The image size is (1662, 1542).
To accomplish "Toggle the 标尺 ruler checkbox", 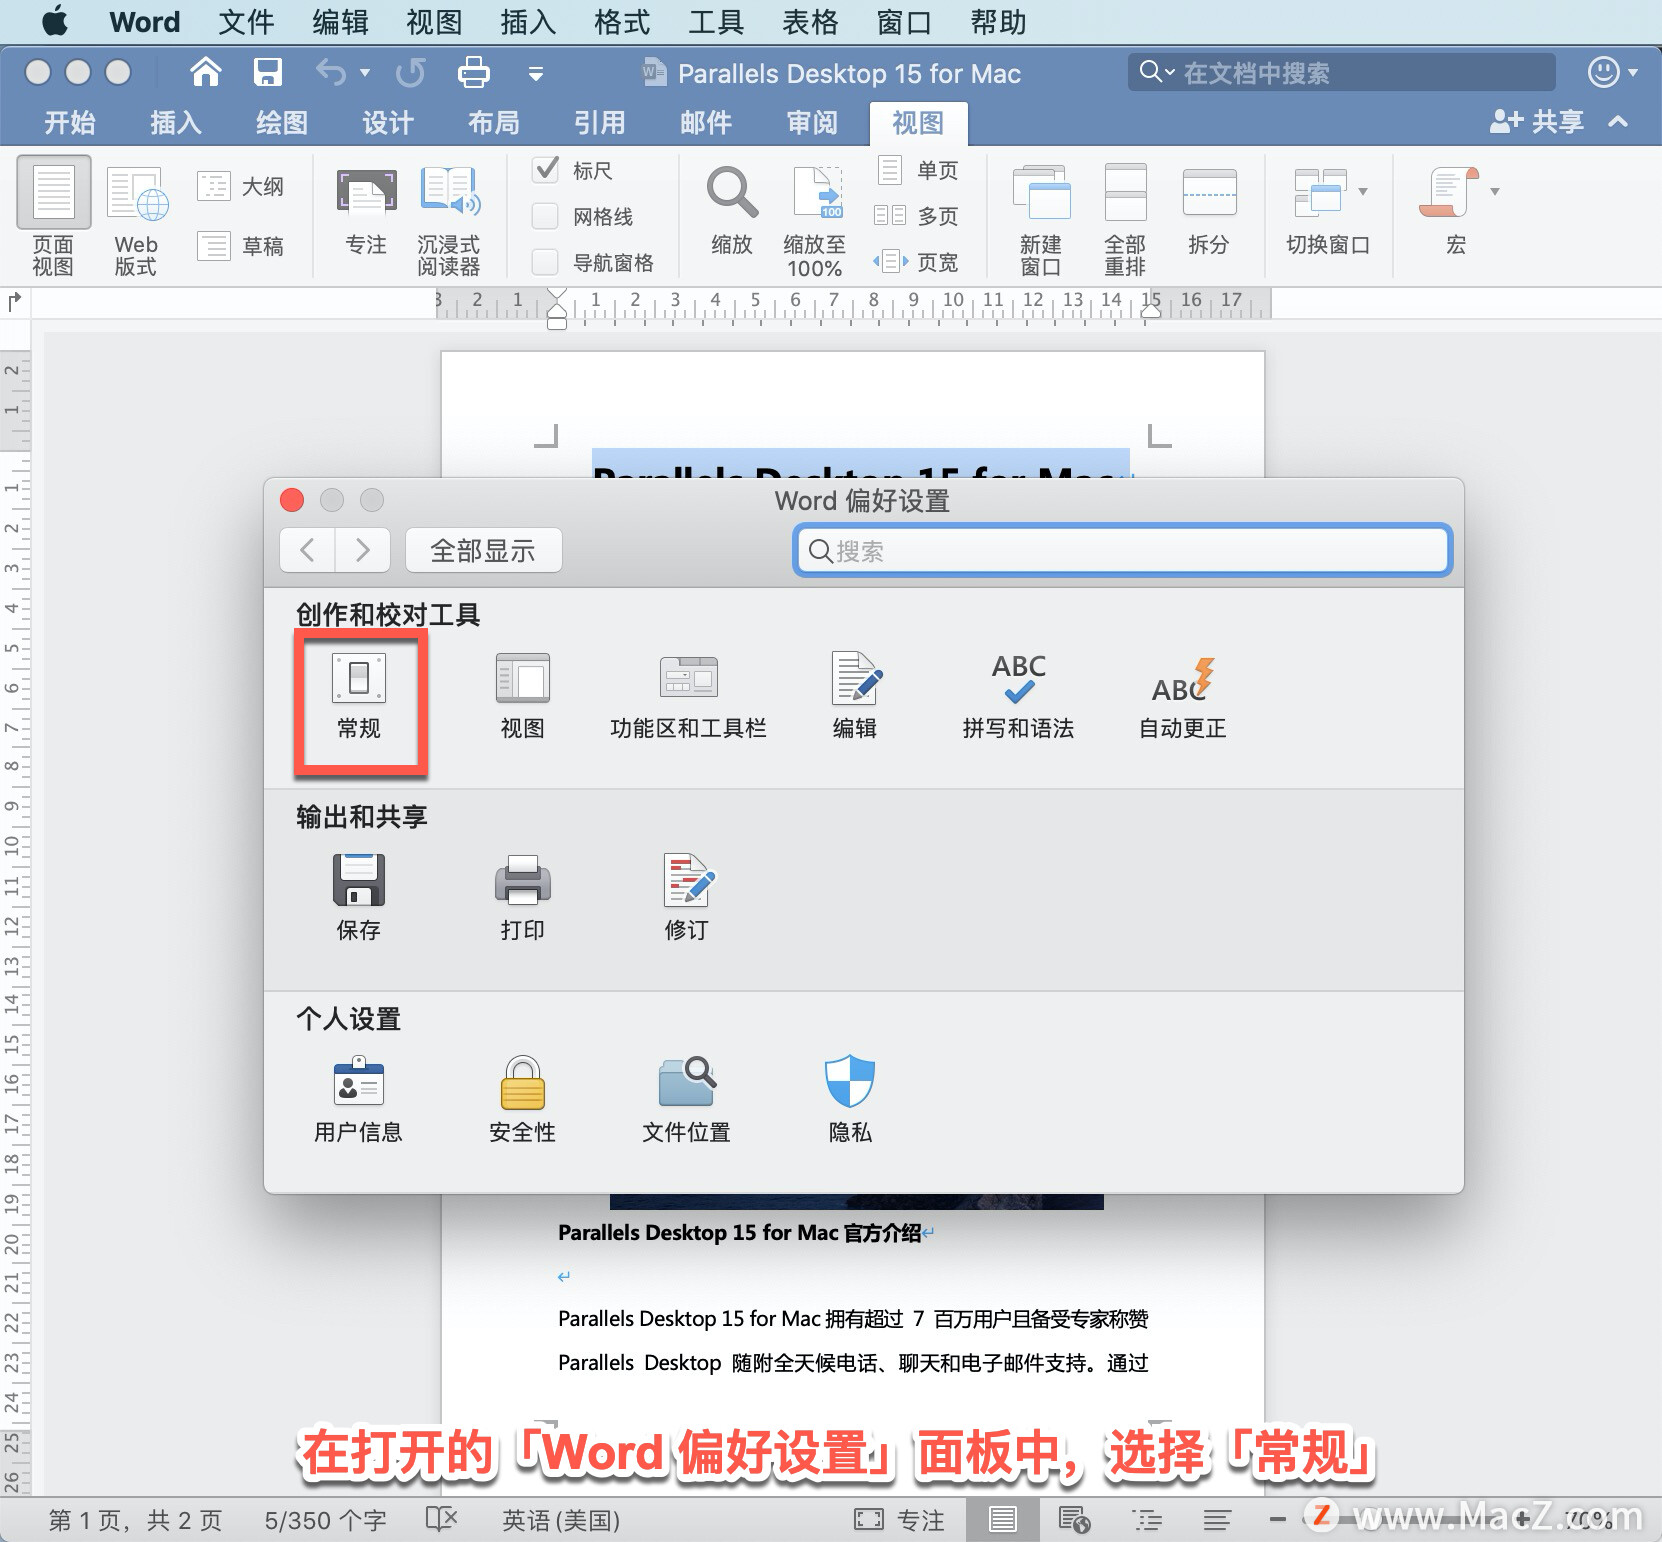I will click(546, 169).
